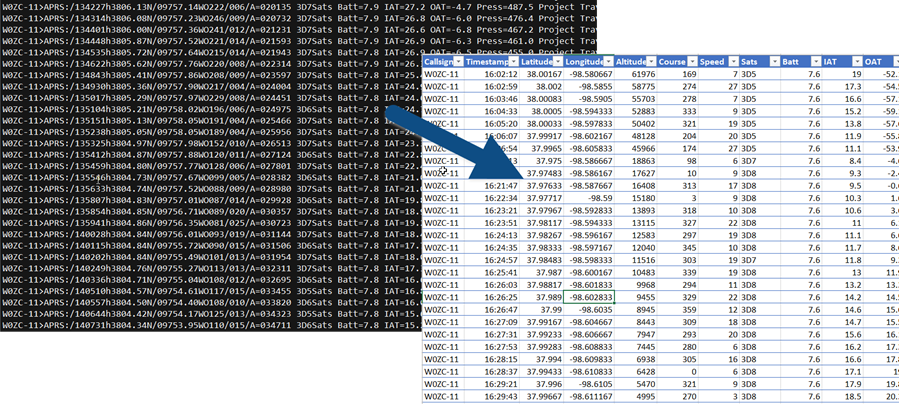900x404 pixels.
Task: Select altitude cell 15180
Action: (635, 197)
